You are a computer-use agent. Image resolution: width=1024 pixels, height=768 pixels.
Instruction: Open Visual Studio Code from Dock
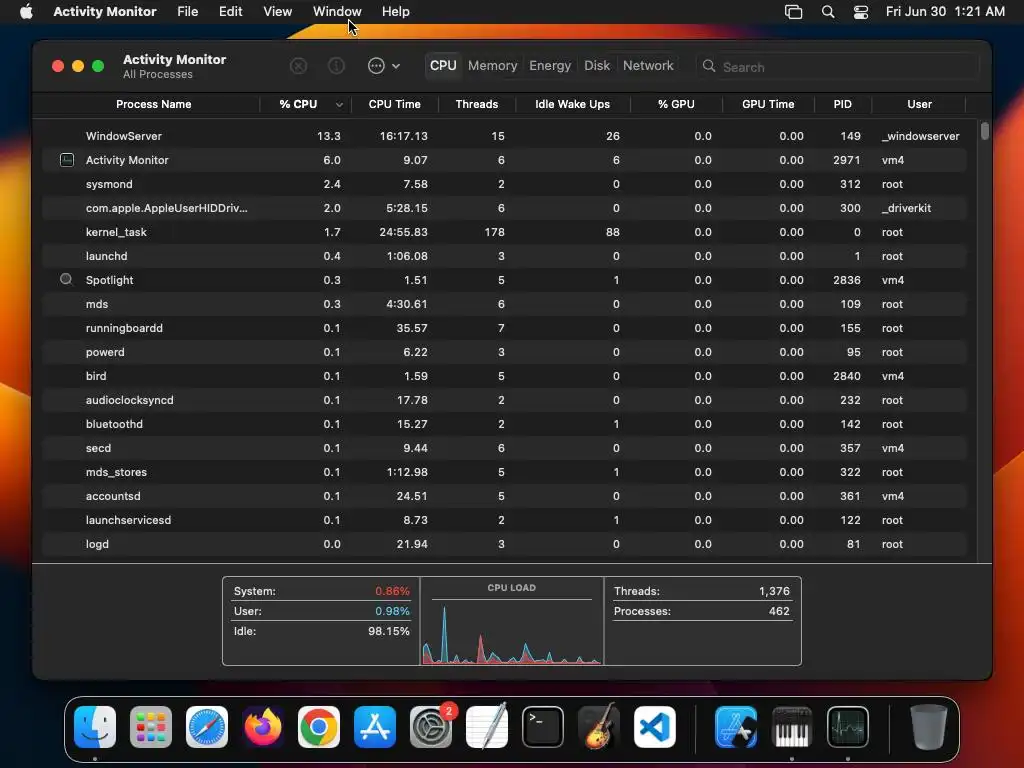coord(654,727)
